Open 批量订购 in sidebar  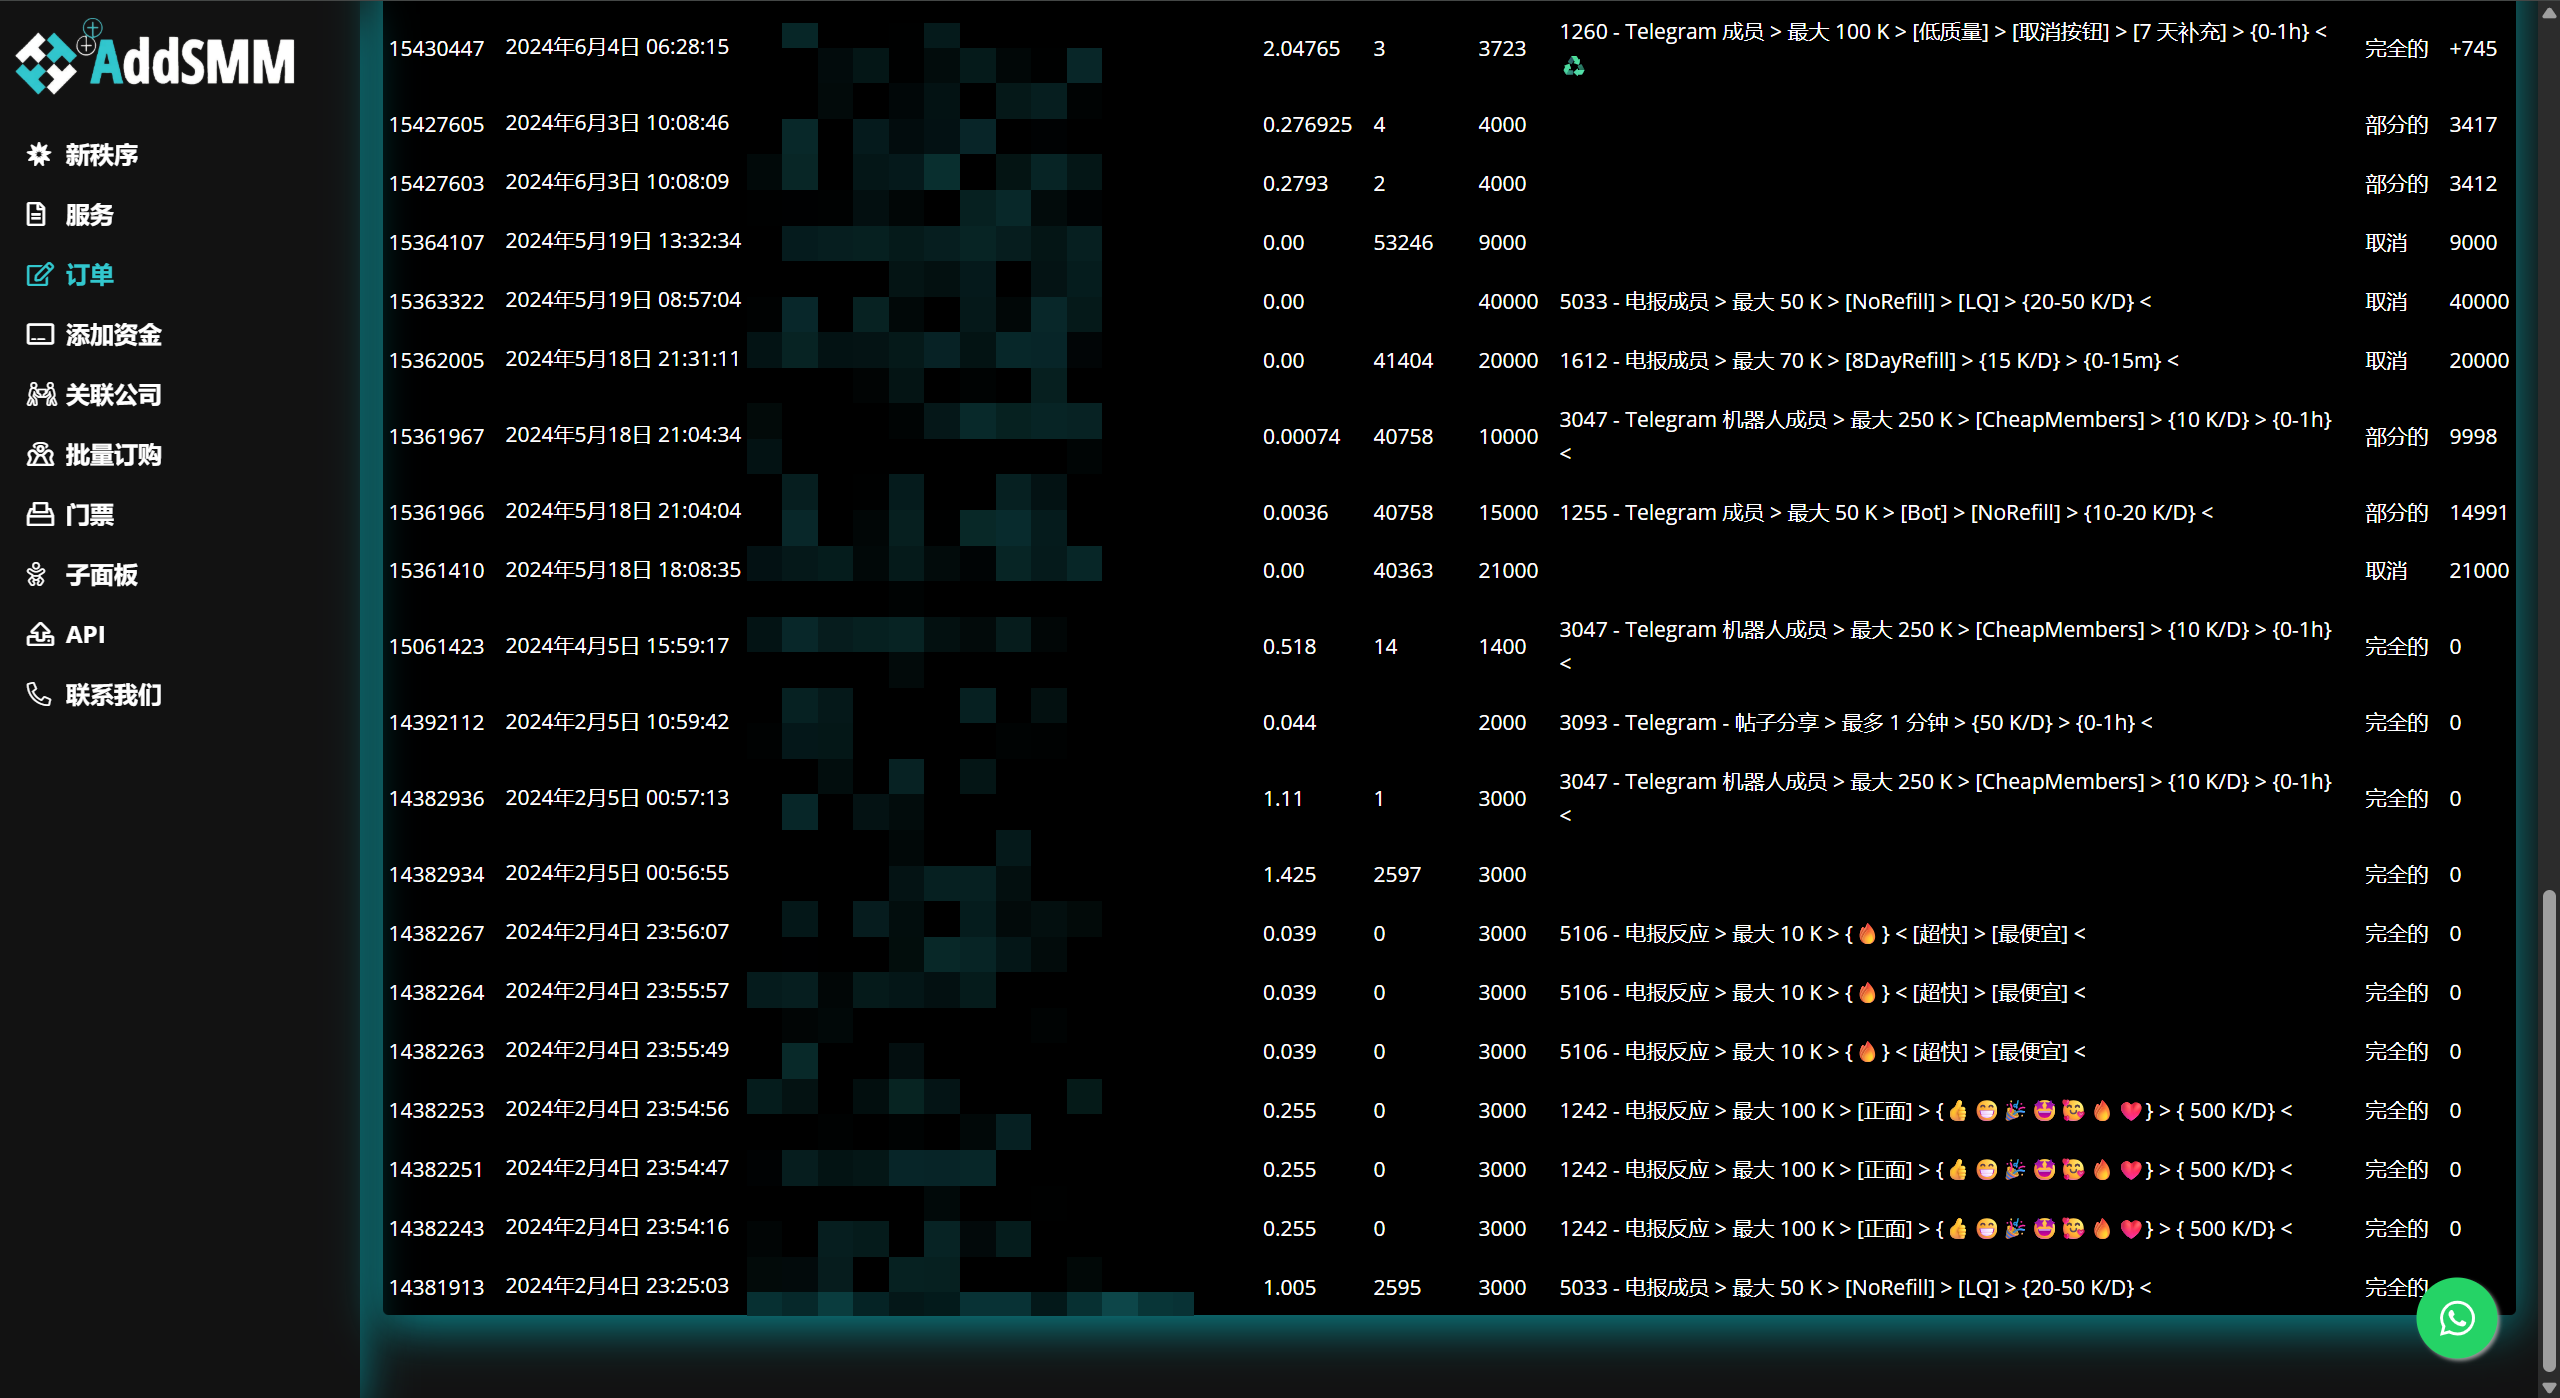coord(114,455)
